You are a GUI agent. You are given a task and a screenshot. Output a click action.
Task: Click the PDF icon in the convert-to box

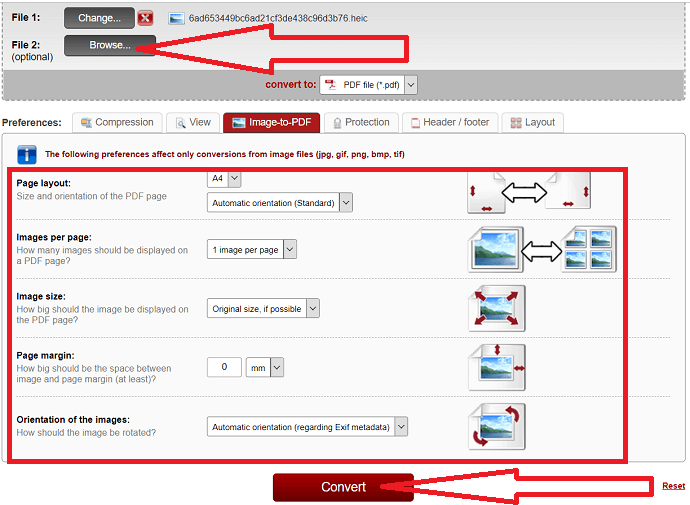pyautogui.click(x=330, y=84)
